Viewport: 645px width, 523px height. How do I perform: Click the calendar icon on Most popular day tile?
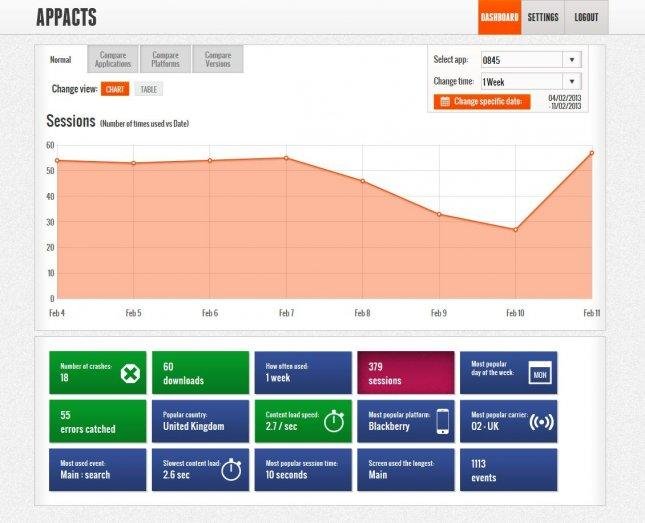[541, 373]
